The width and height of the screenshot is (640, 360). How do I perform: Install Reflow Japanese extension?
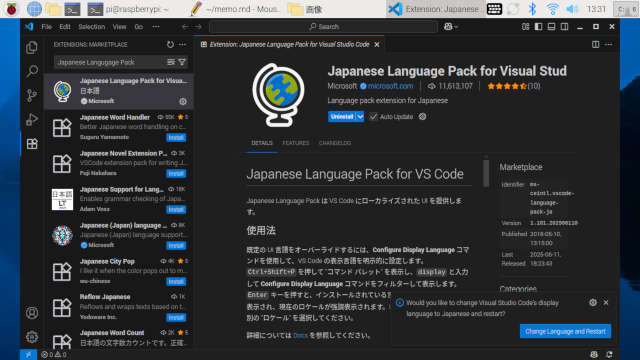click(x=176, y=318)
